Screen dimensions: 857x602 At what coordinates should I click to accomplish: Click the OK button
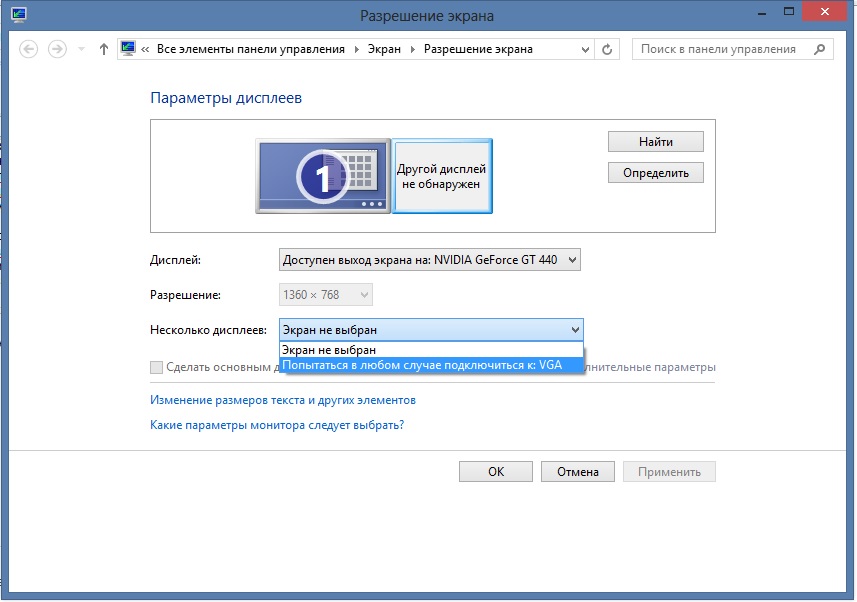click(496, 471)
